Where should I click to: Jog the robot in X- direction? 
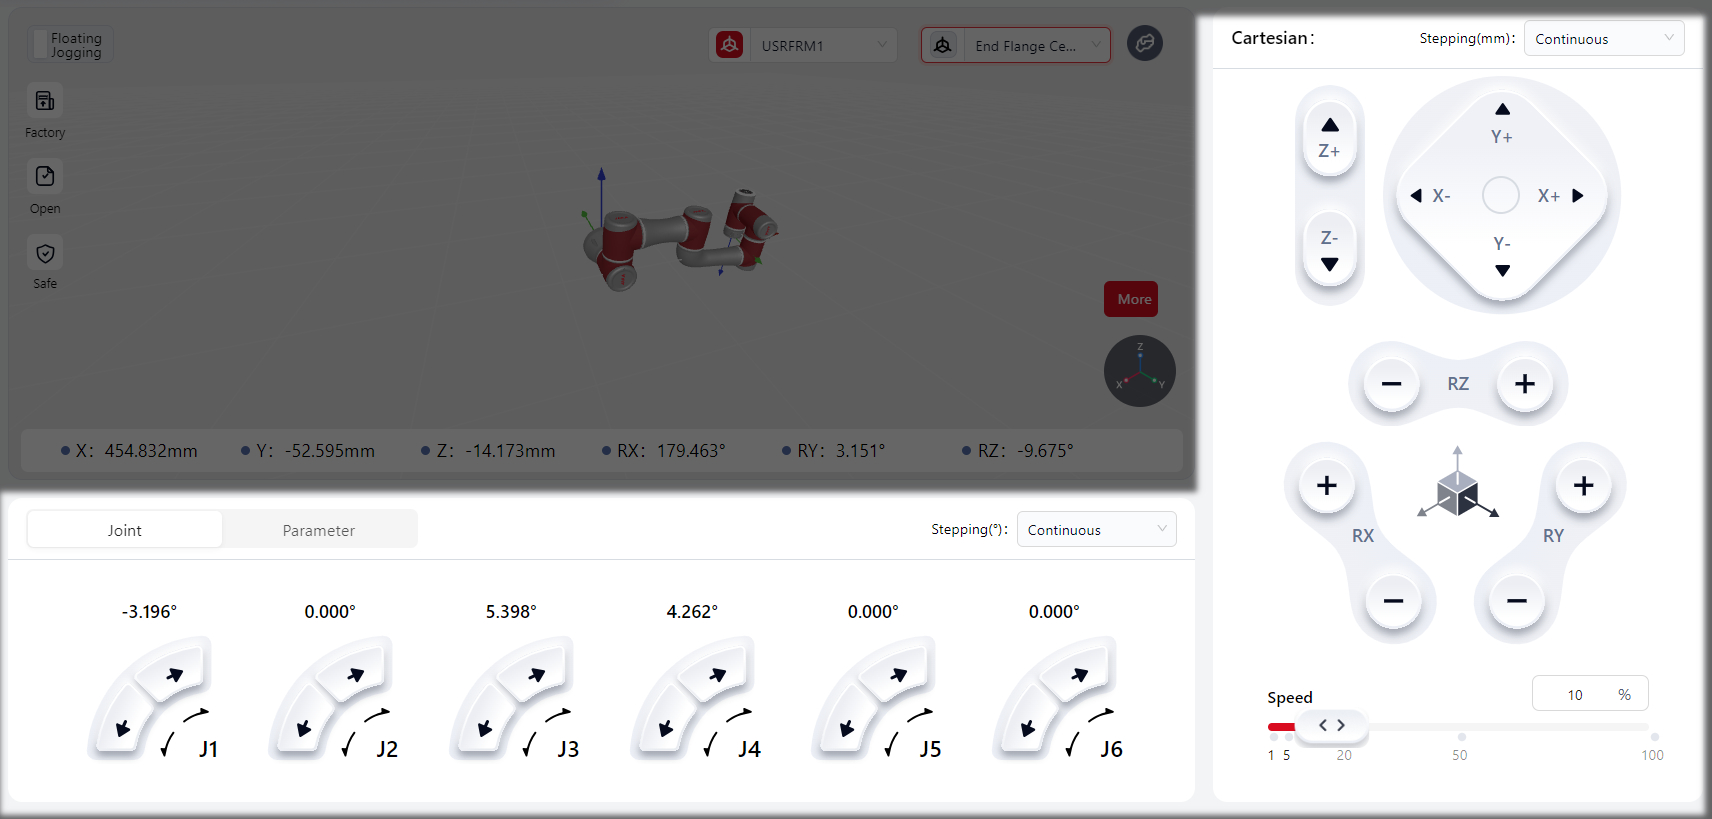pyautogui.click(x=1430, y=196)
